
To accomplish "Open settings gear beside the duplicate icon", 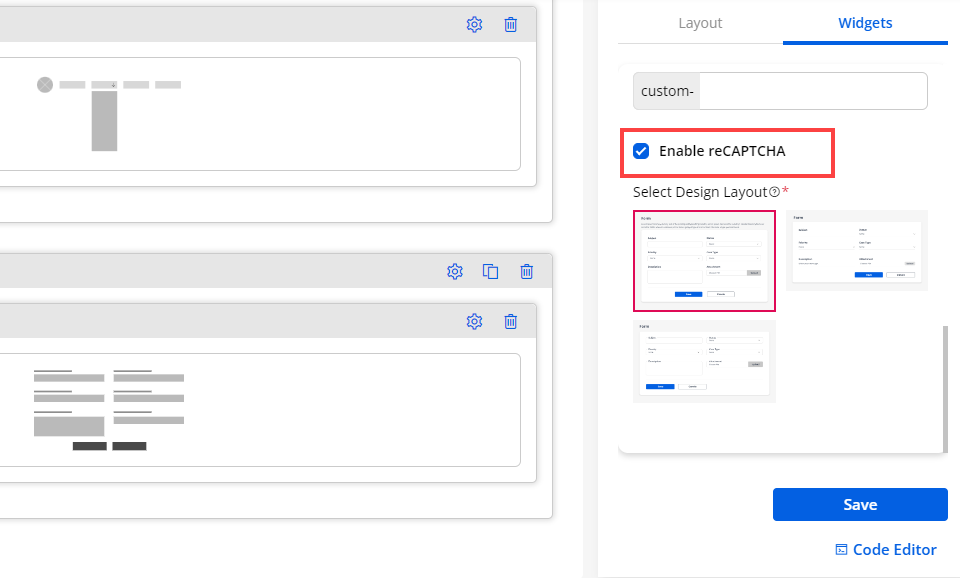I will click(454, 271).
